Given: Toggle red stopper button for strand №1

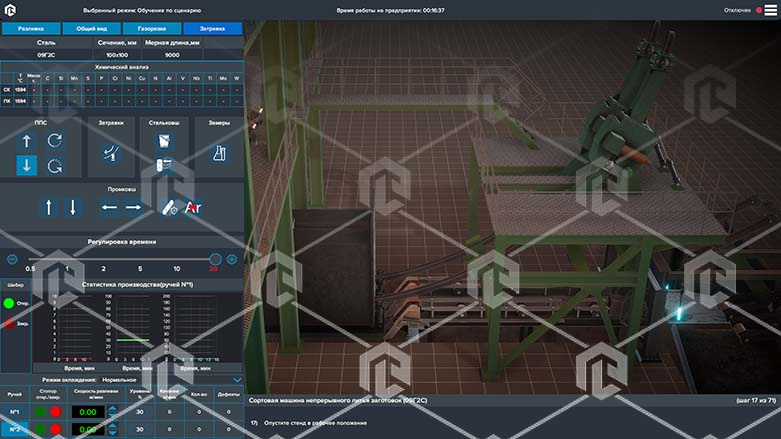Looking at the screenshot, I should [x=56, y=412].
